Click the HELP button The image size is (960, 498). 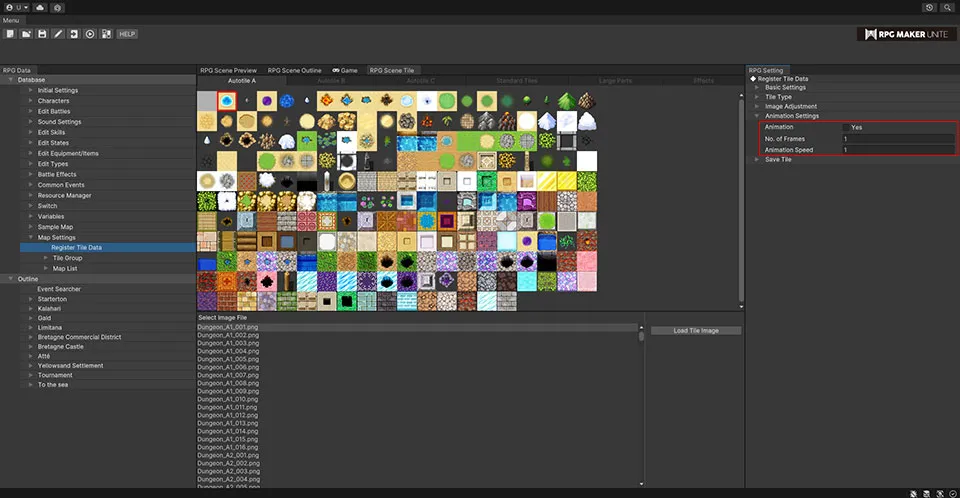(127, 34)
